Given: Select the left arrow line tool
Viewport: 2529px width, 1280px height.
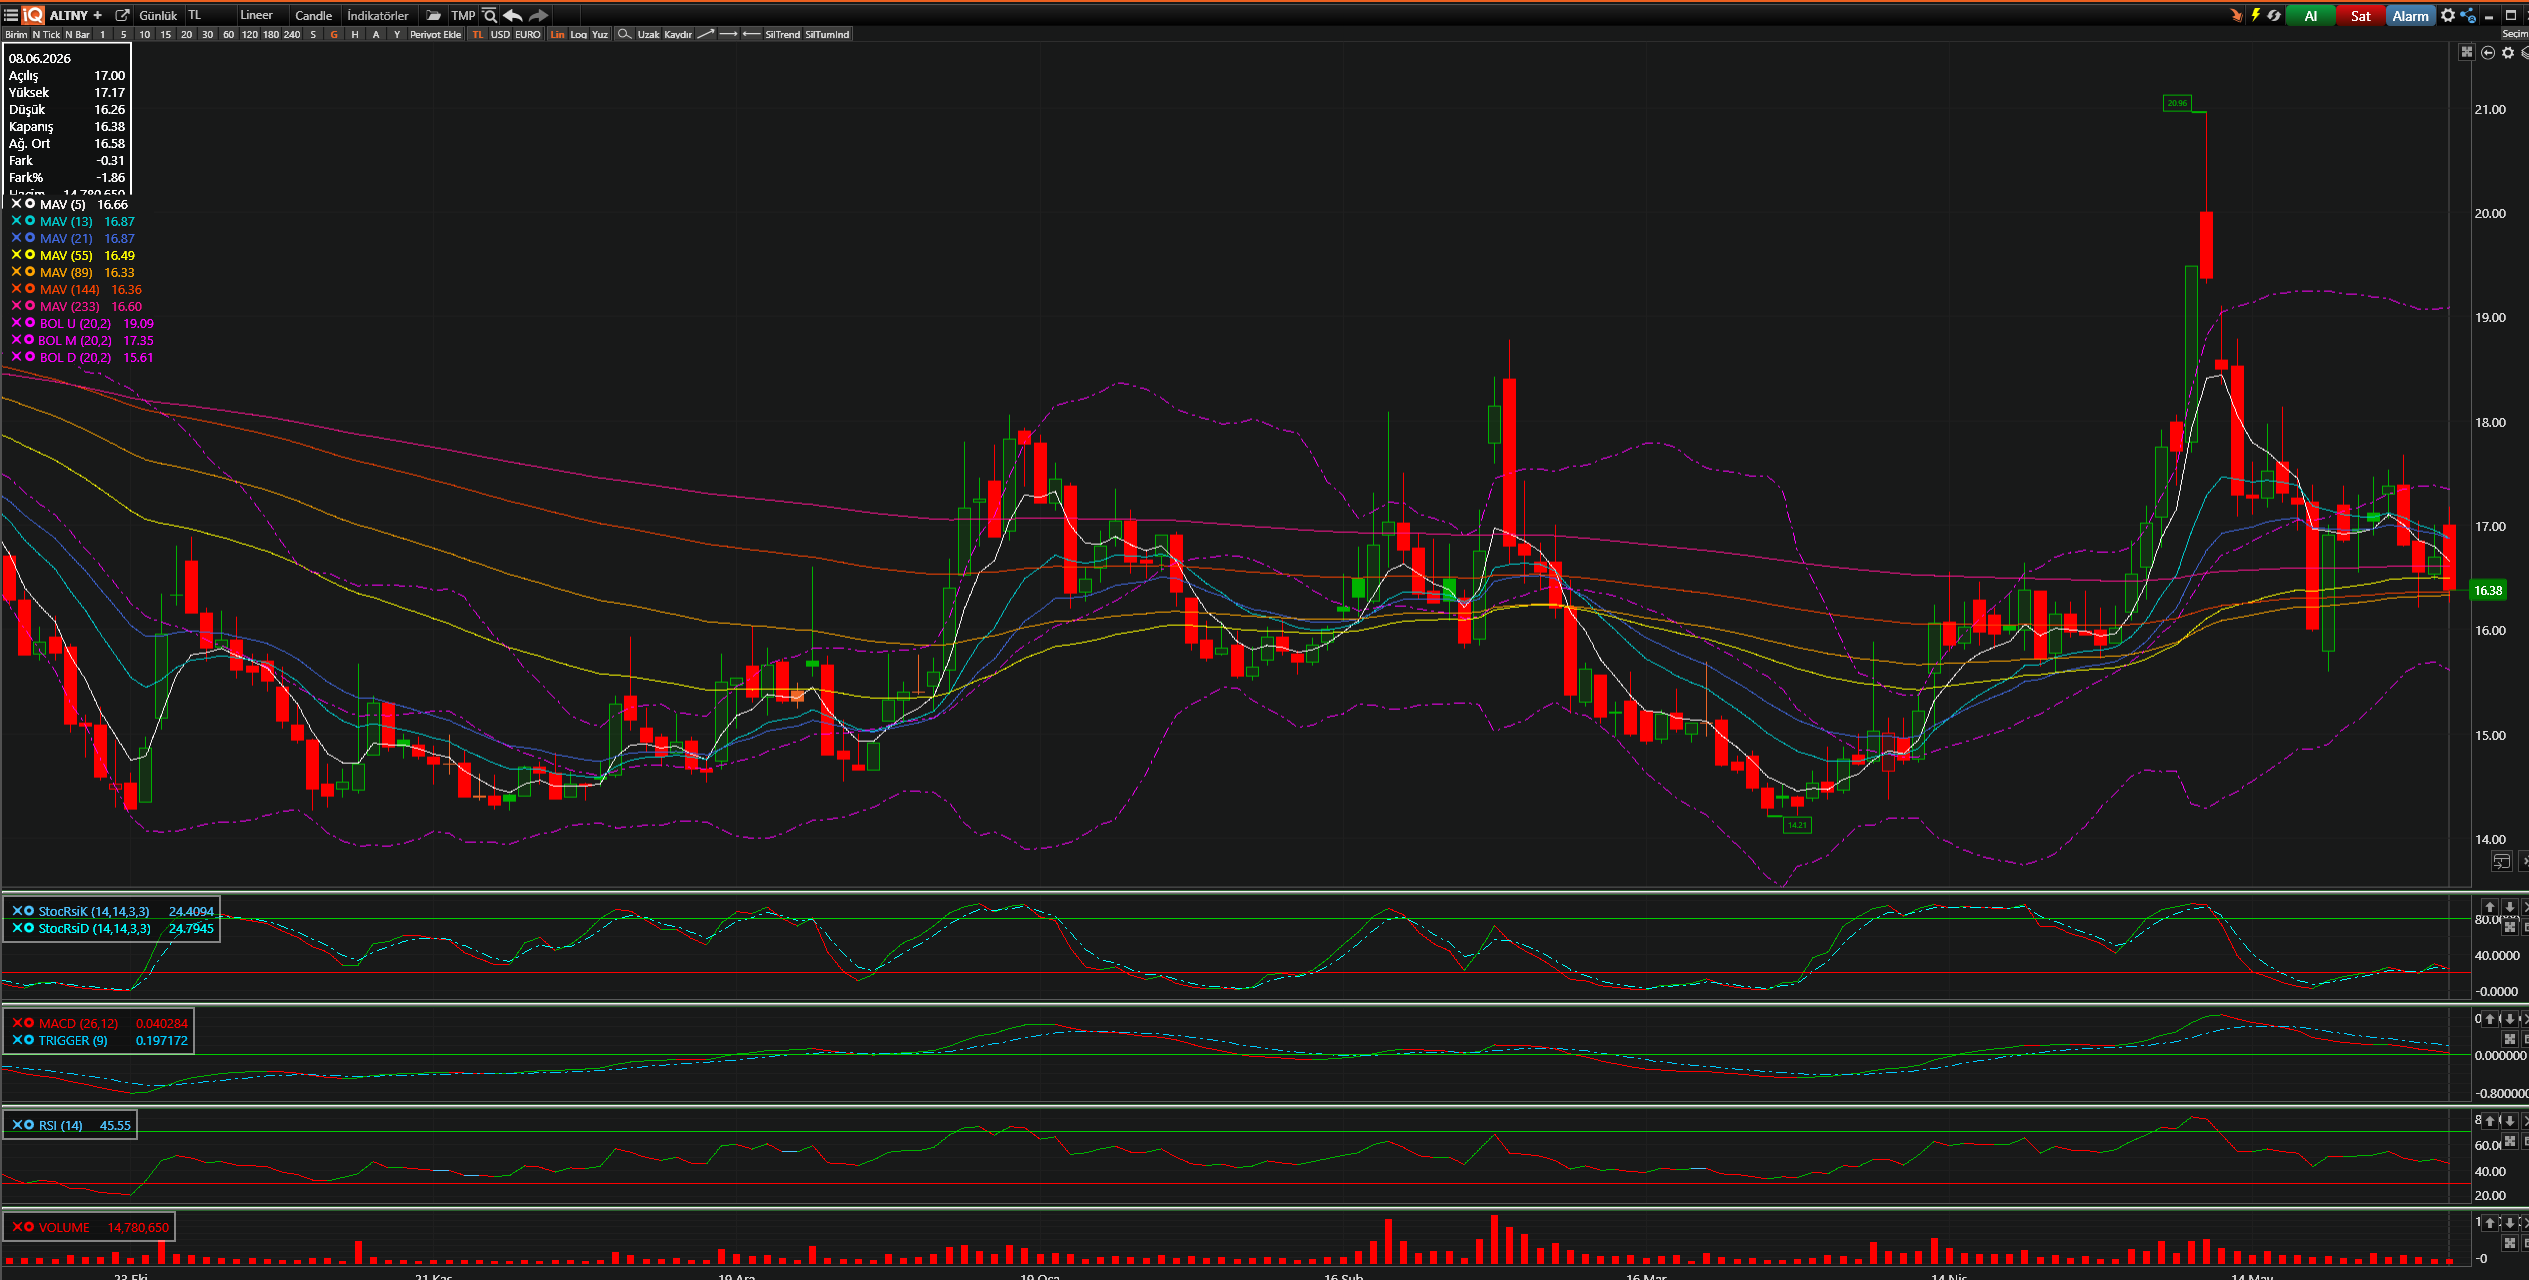Looking at the screenshot, I should [752, 34].
